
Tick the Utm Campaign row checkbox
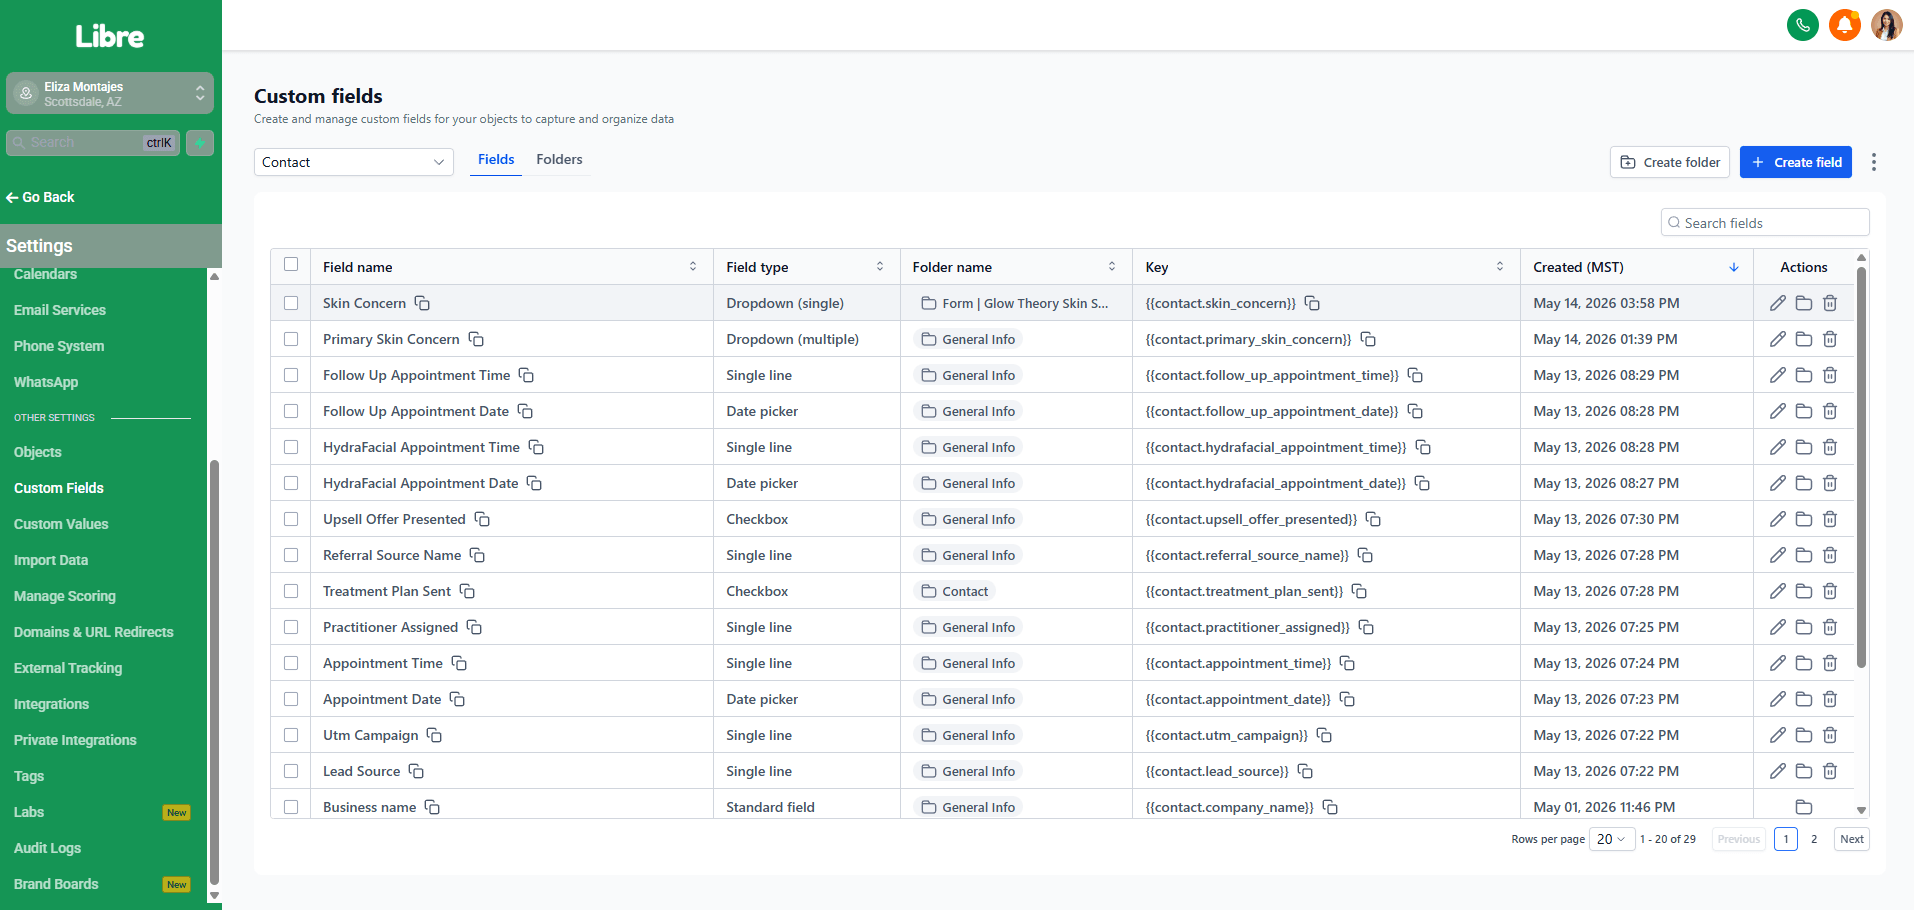click(x=291, y=735)
